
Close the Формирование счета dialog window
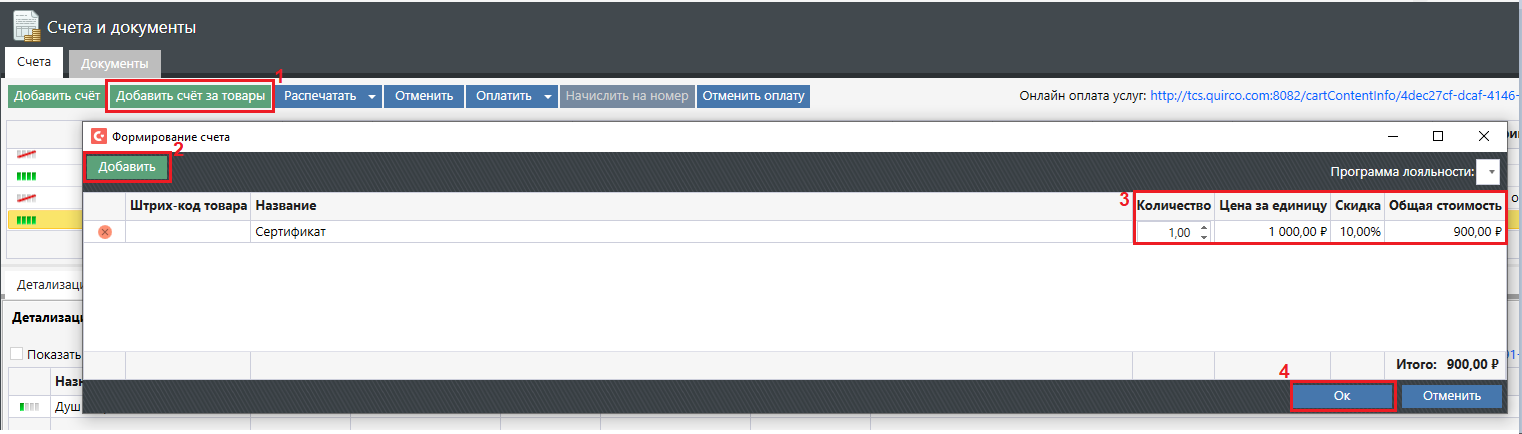pyautogui.click(x=1483, y=136)
